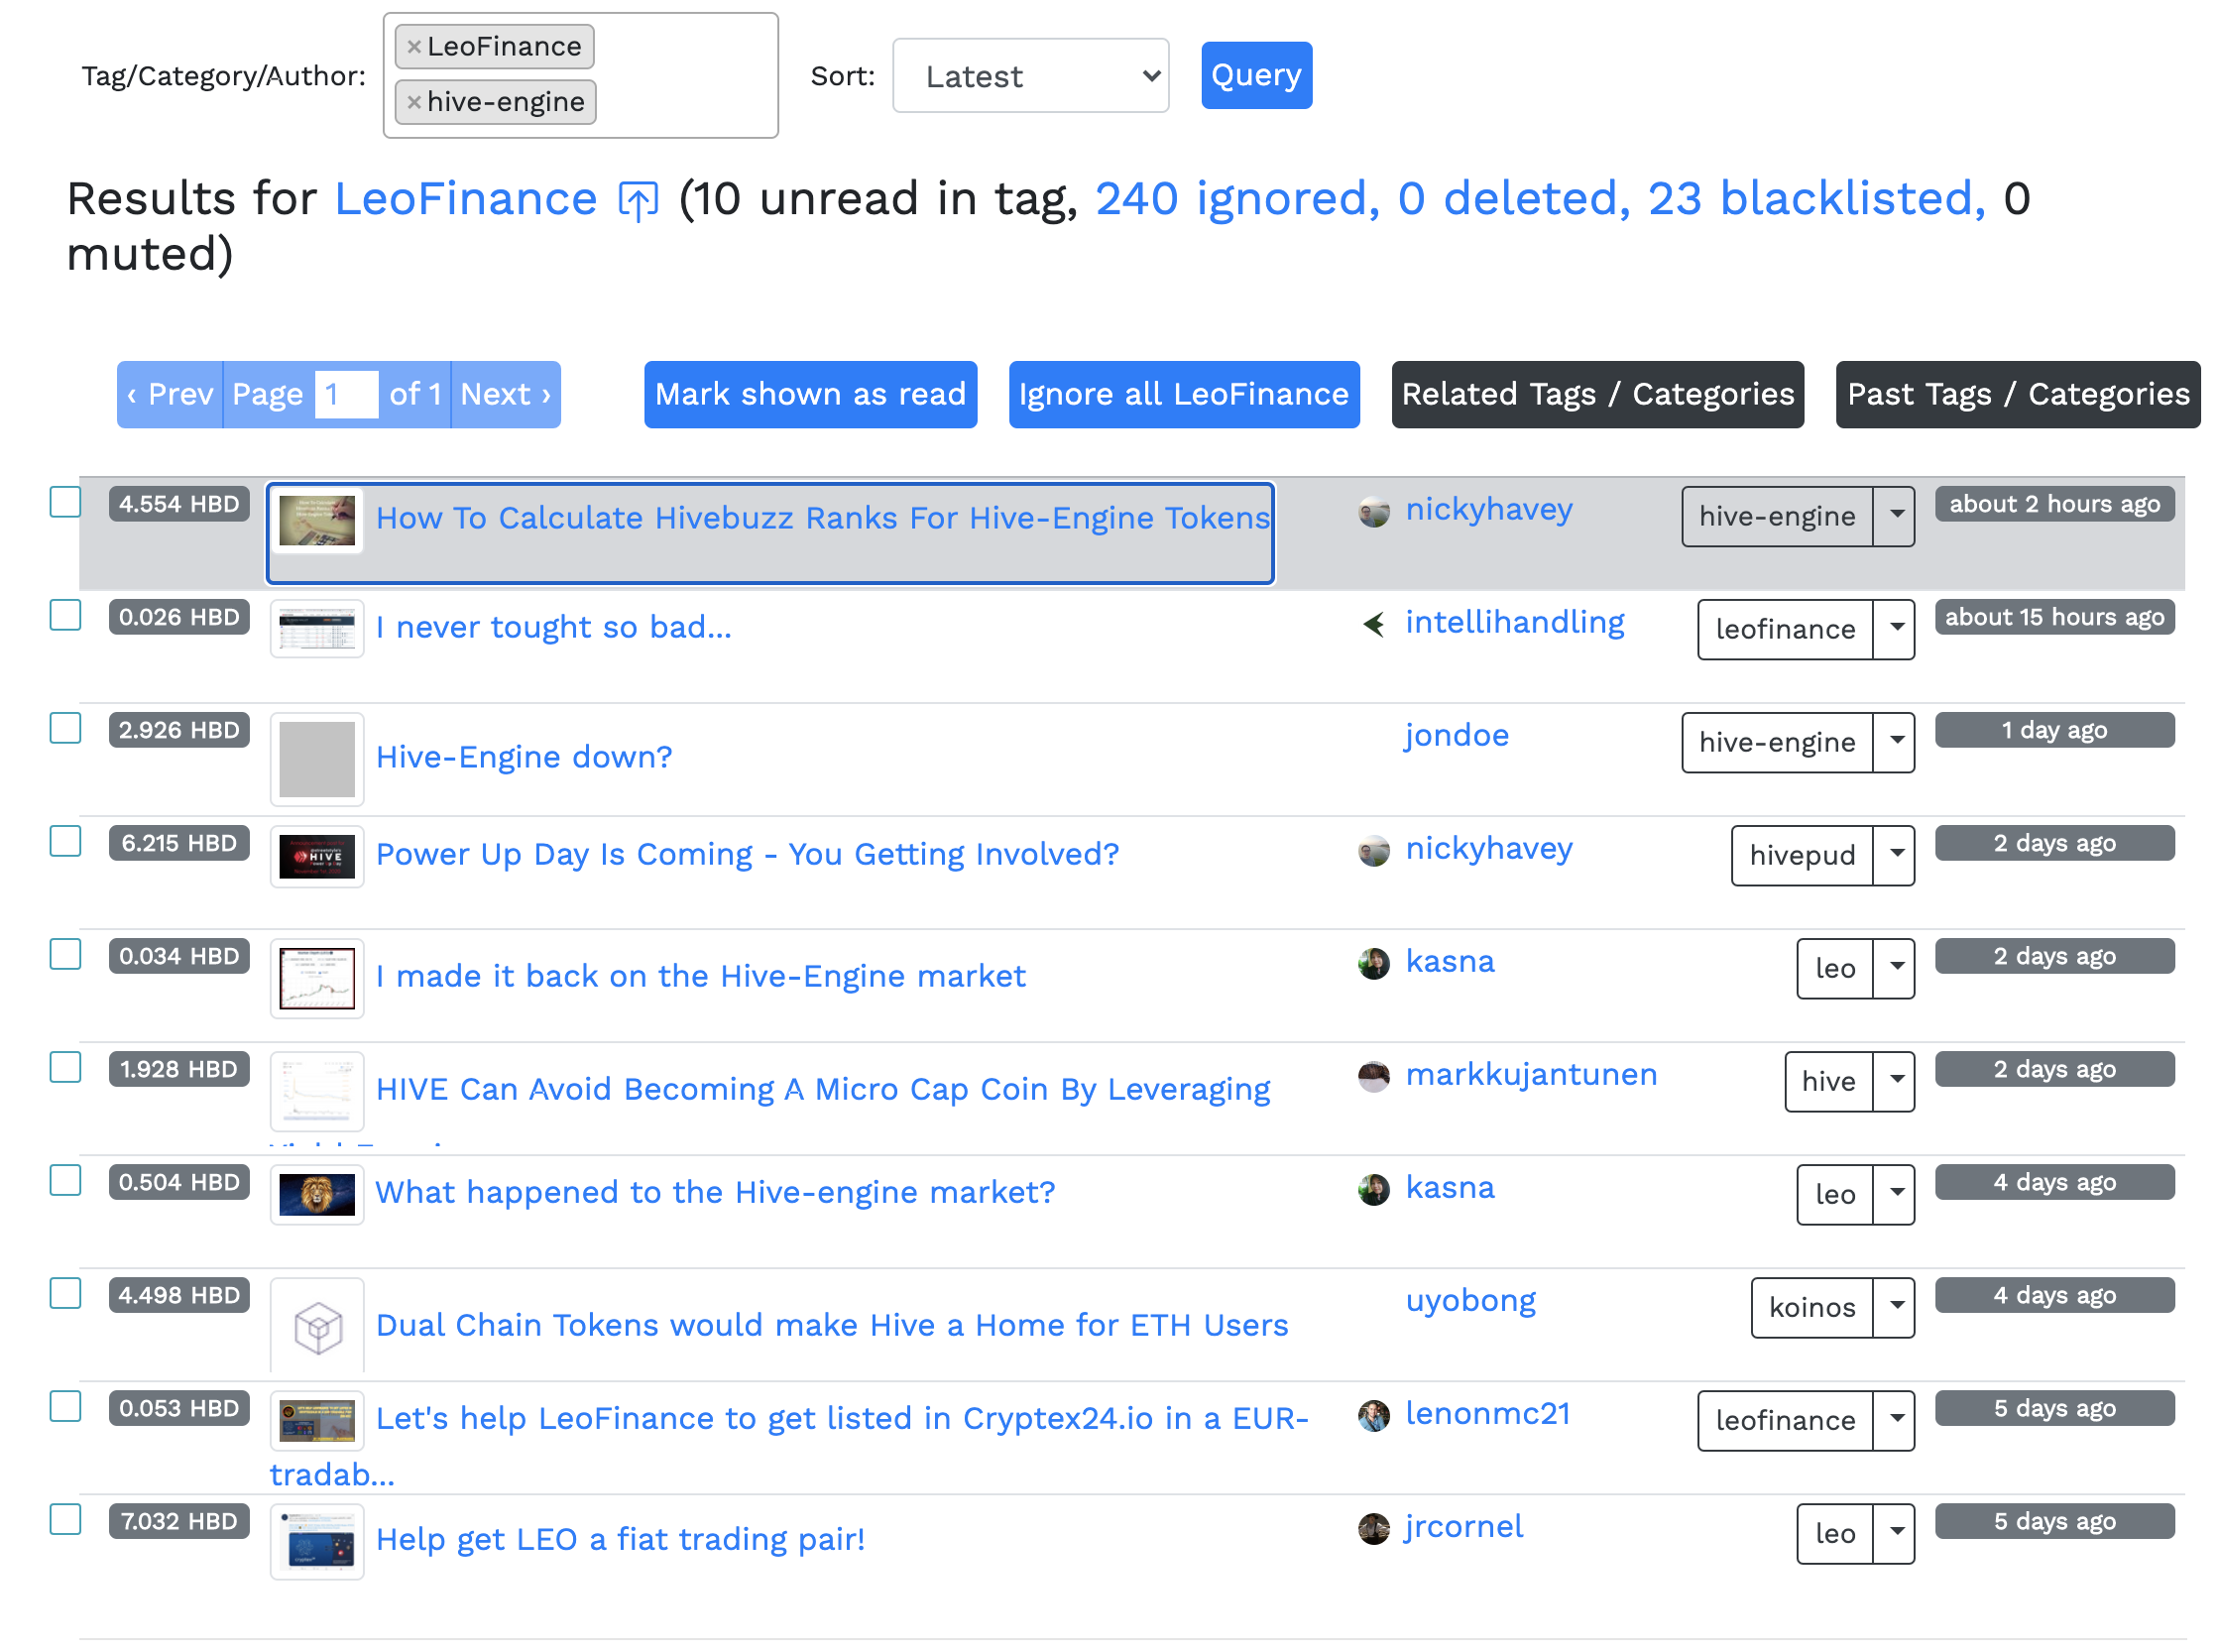This screenshot has height=1652, width=2219.
Task: Open thumbnail of HIVE Micro Cap Coin post
Action: click(317, 1090)
